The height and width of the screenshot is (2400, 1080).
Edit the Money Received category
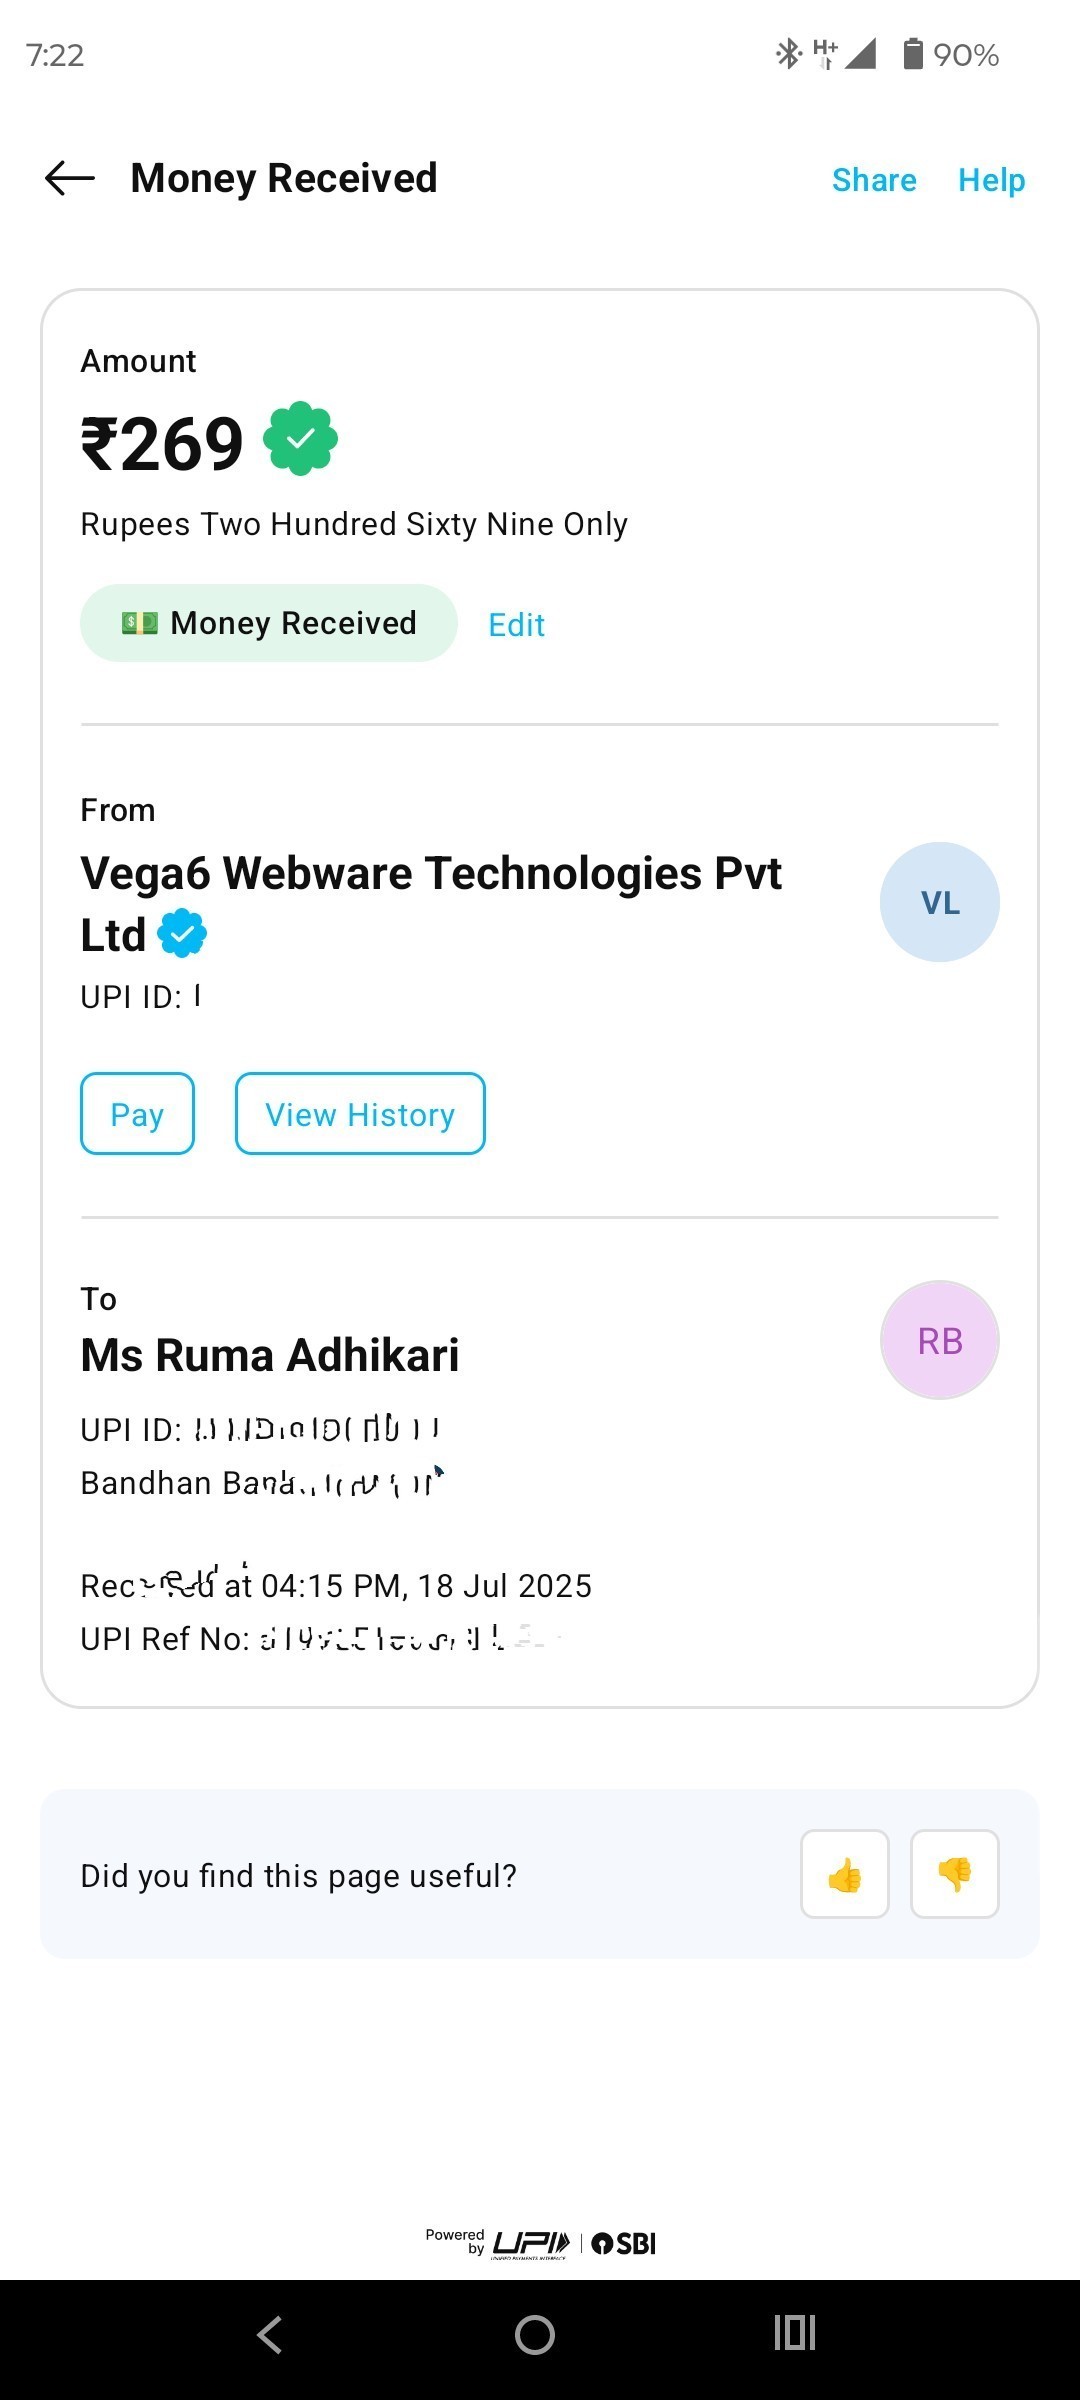[x=516, y=625]
